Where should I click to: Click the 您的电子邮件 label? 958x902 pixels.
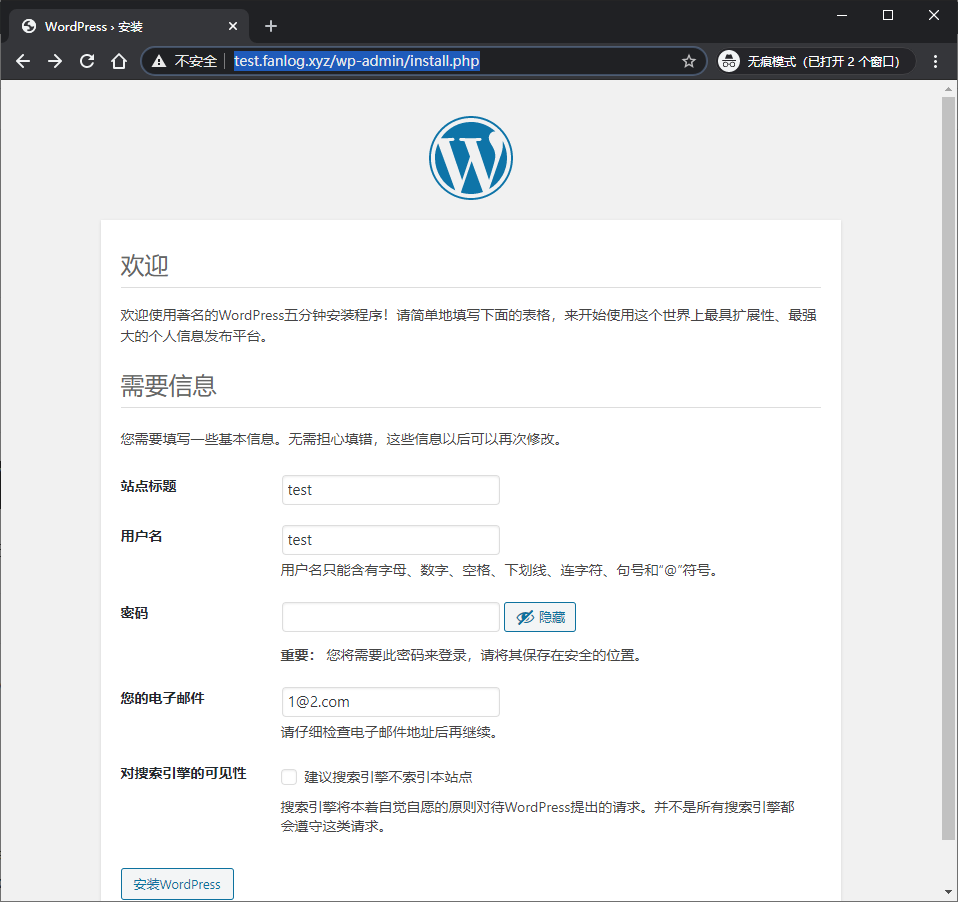tap(163, 698)
